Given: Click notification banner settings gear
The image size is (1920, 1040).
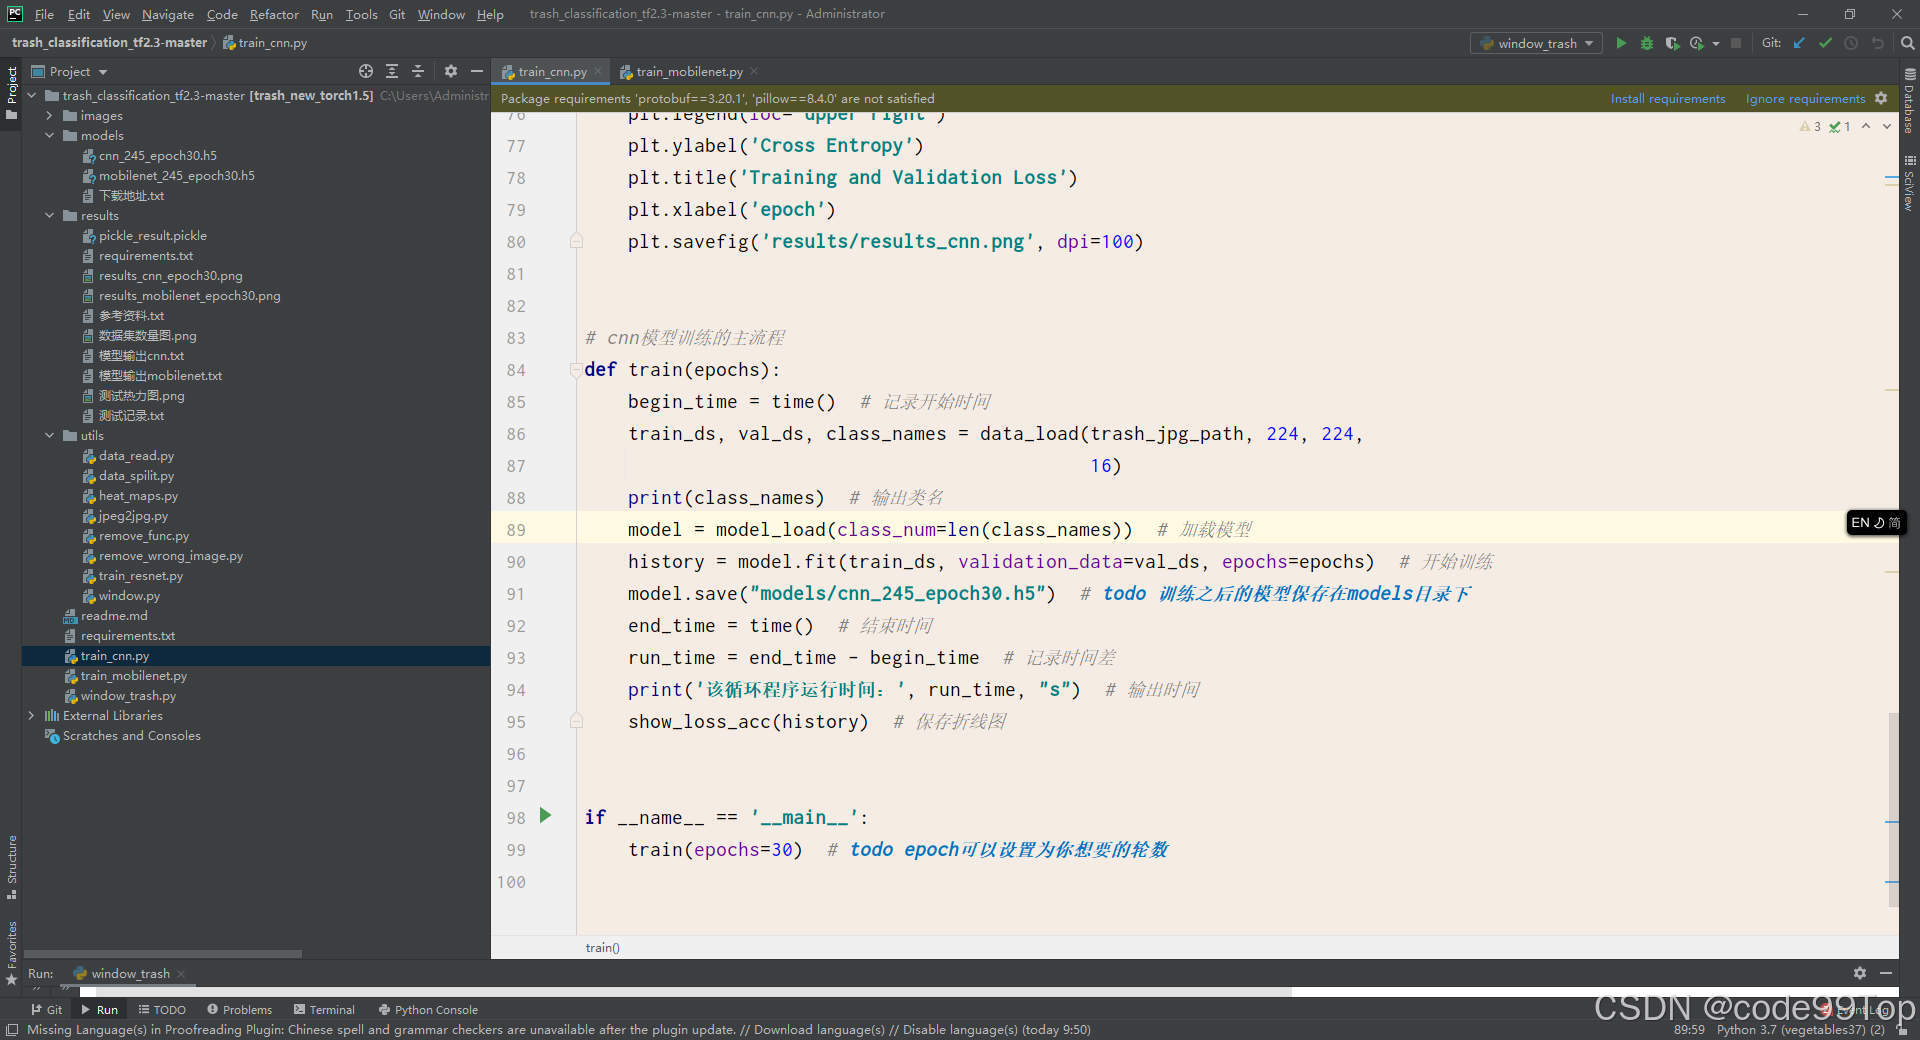Looking at the screenshot, I should (x=1881, y=98).
